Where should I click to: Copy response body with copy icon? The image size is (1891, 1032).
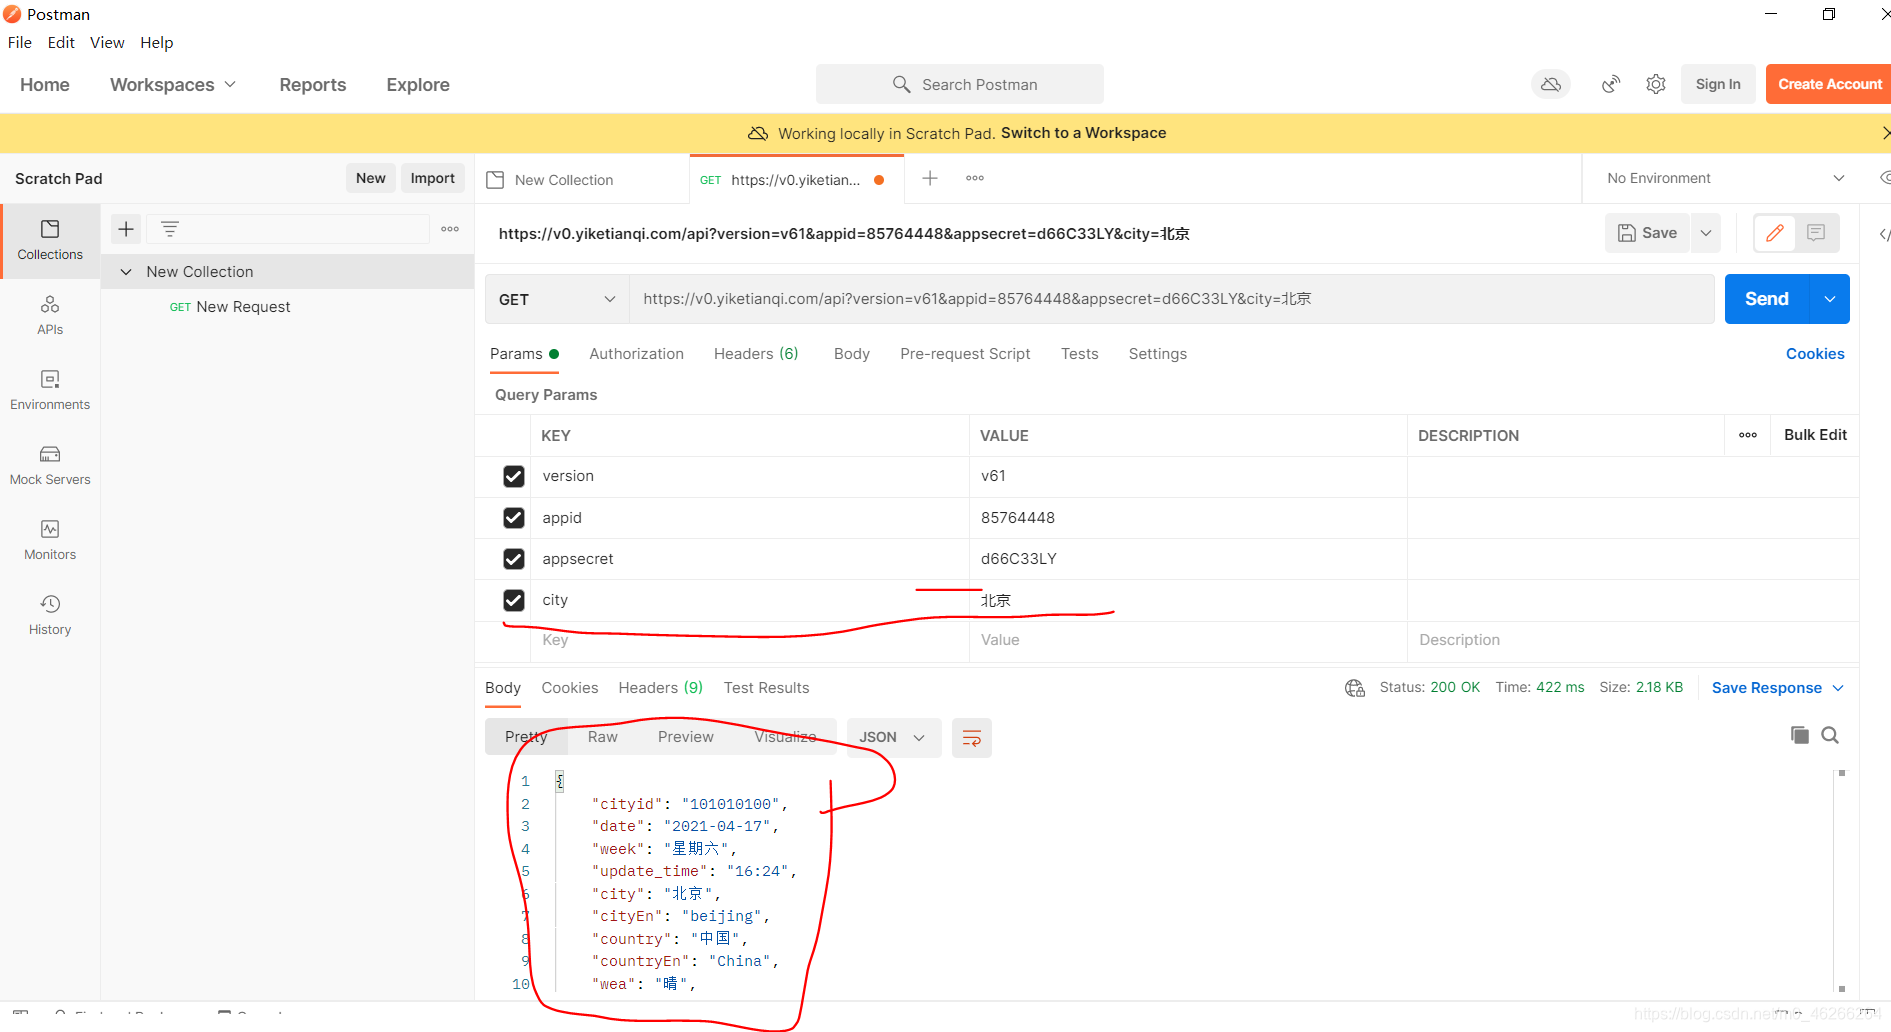(1800, 735)
